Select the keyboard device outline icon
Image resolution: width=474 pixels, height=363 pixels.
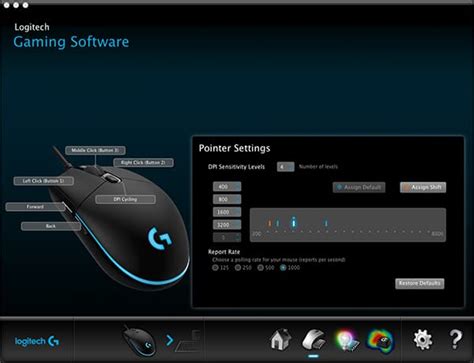pyautogui.click(x=188, y=341)
